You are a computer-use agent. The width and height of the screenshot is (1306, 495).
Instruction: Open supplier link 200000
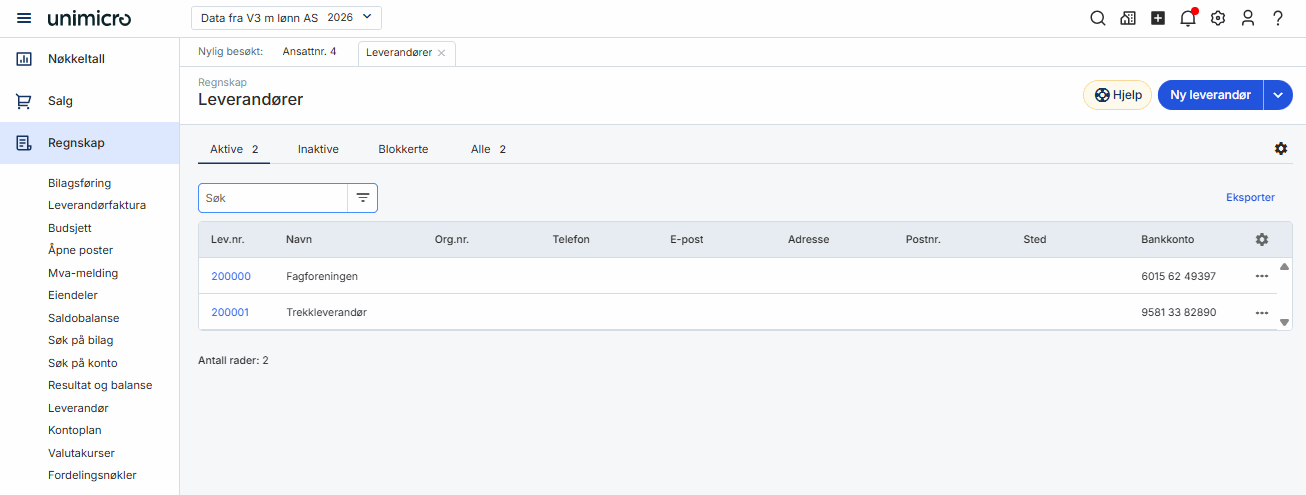[231, 276]
